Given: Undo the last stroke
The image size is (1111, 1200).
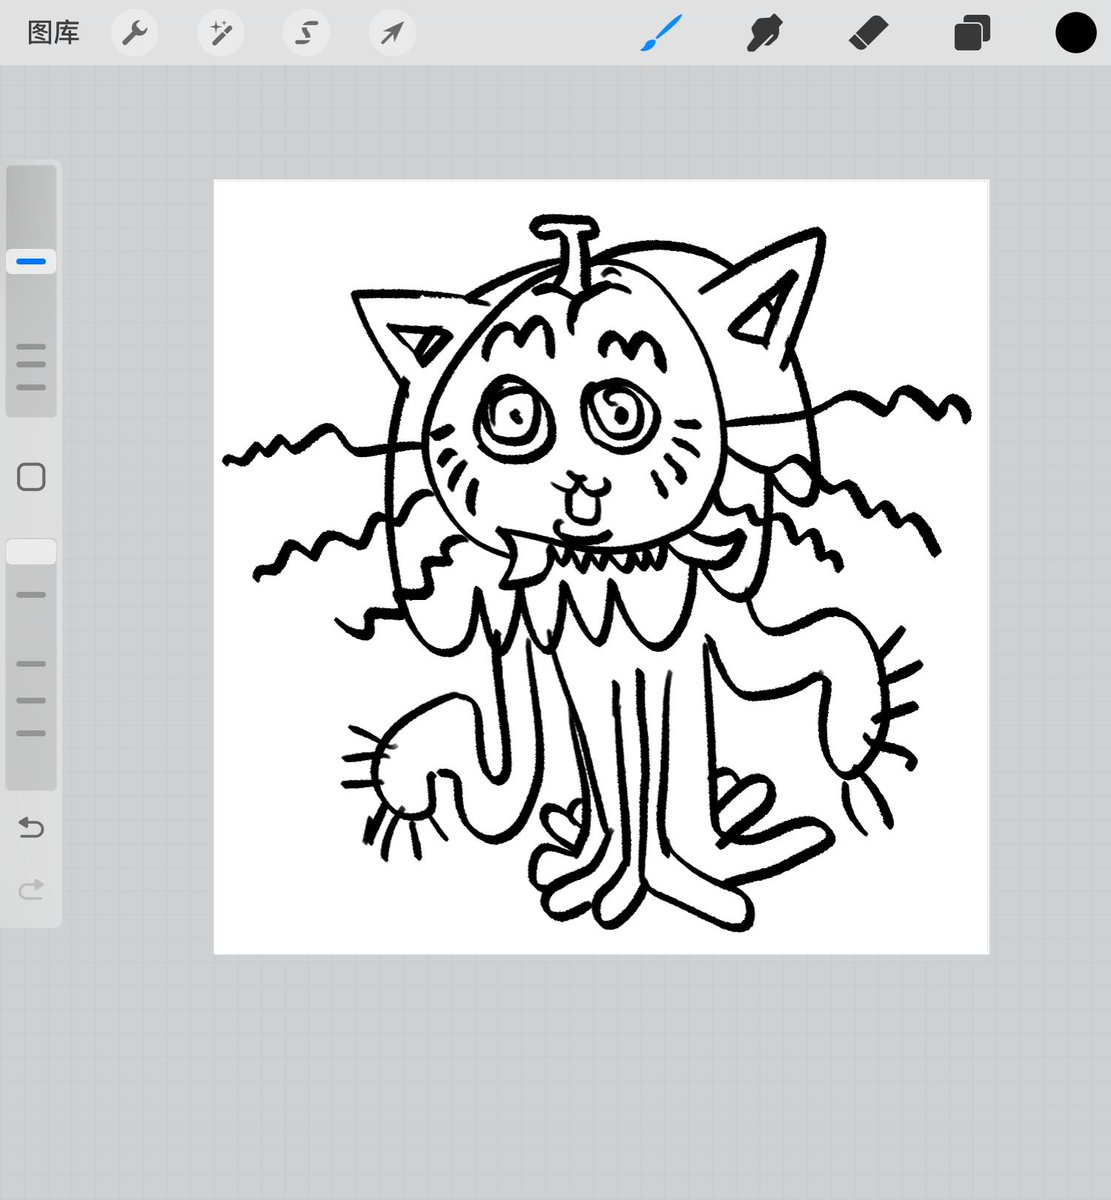Looking at the screenshot, I should pos(31,827).
